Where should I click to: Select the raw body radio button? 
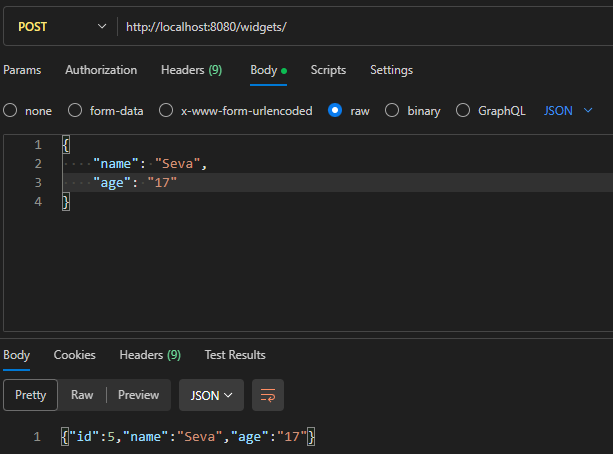click(335, 111)
